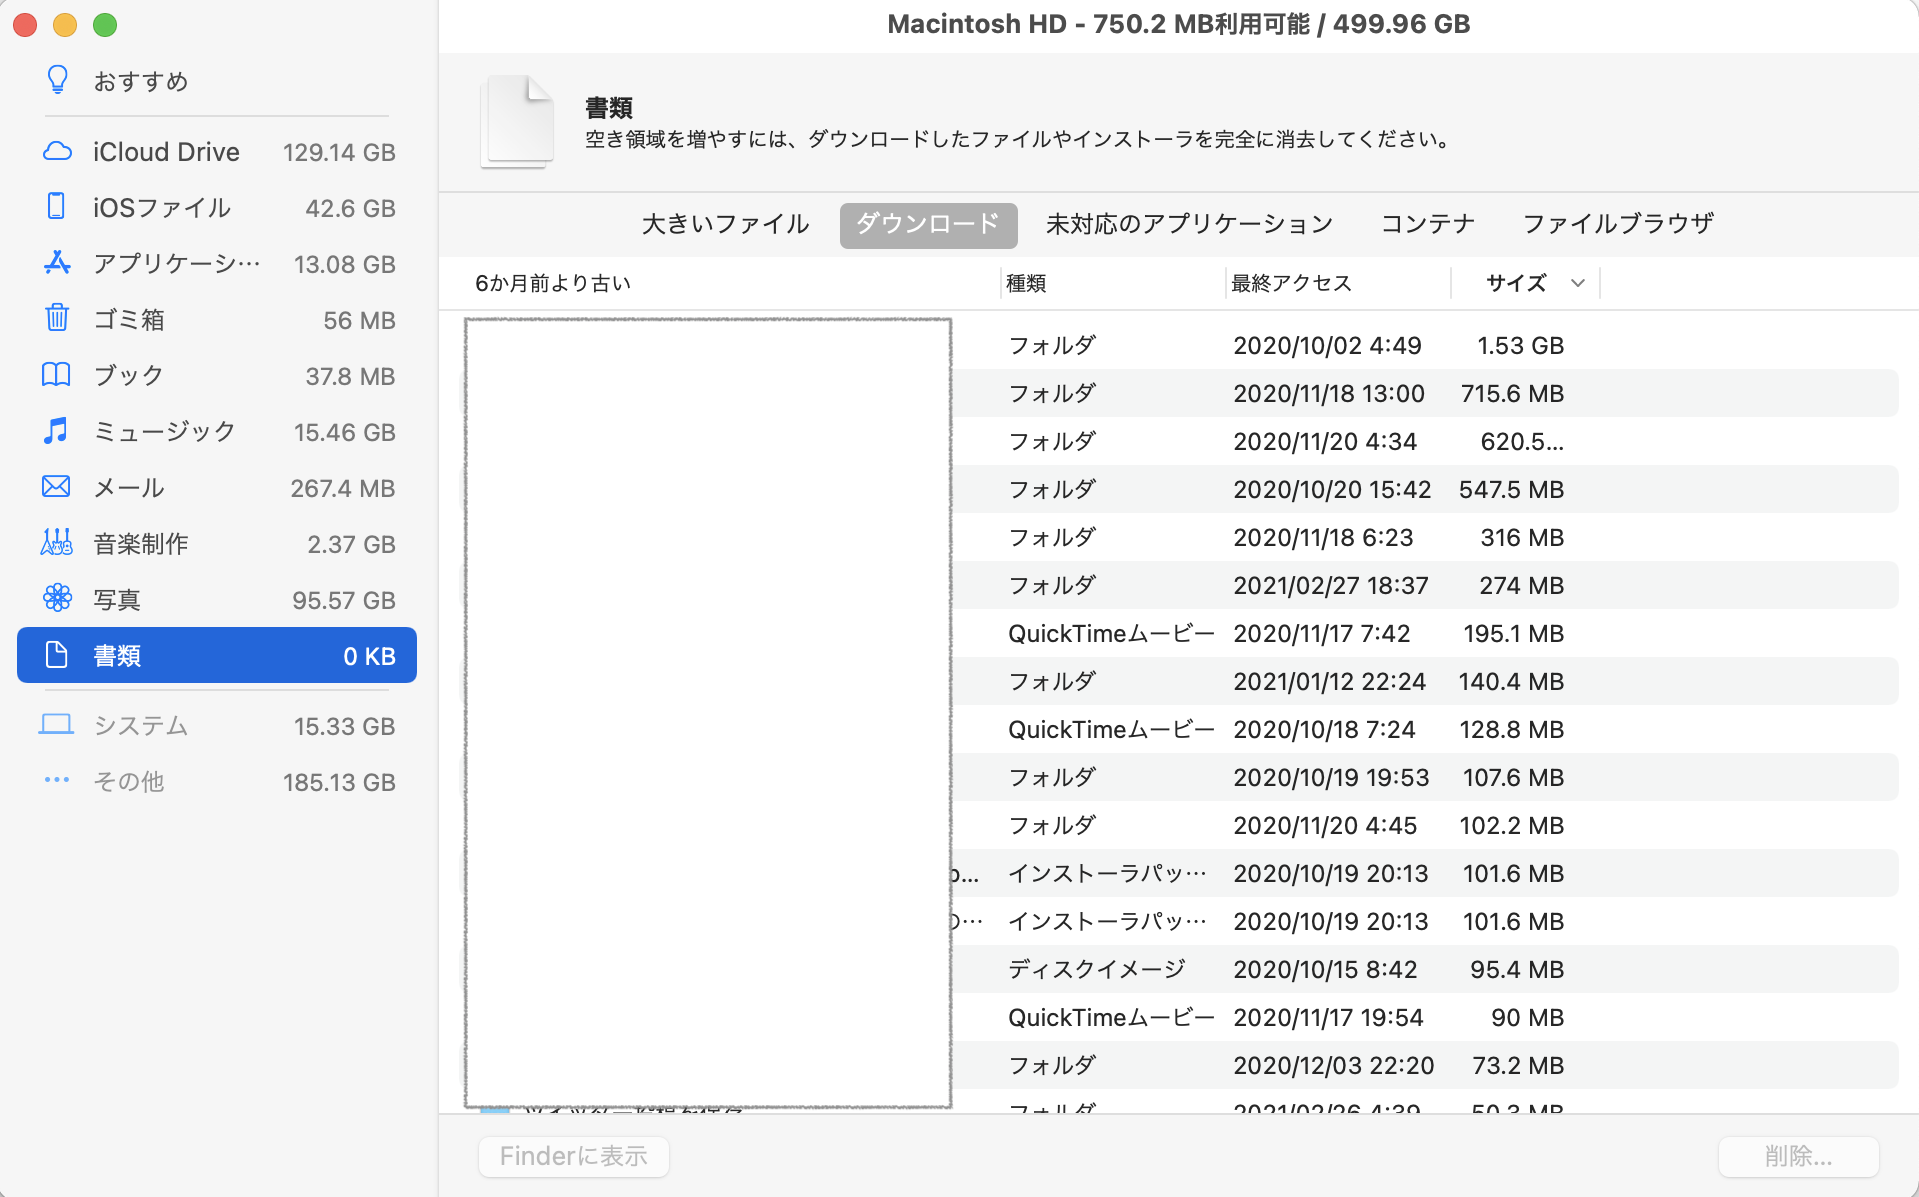Screen dimensions: 1919x1197
Task: Select the iCloud Drive cloud icon
Action: coord(58,152)
